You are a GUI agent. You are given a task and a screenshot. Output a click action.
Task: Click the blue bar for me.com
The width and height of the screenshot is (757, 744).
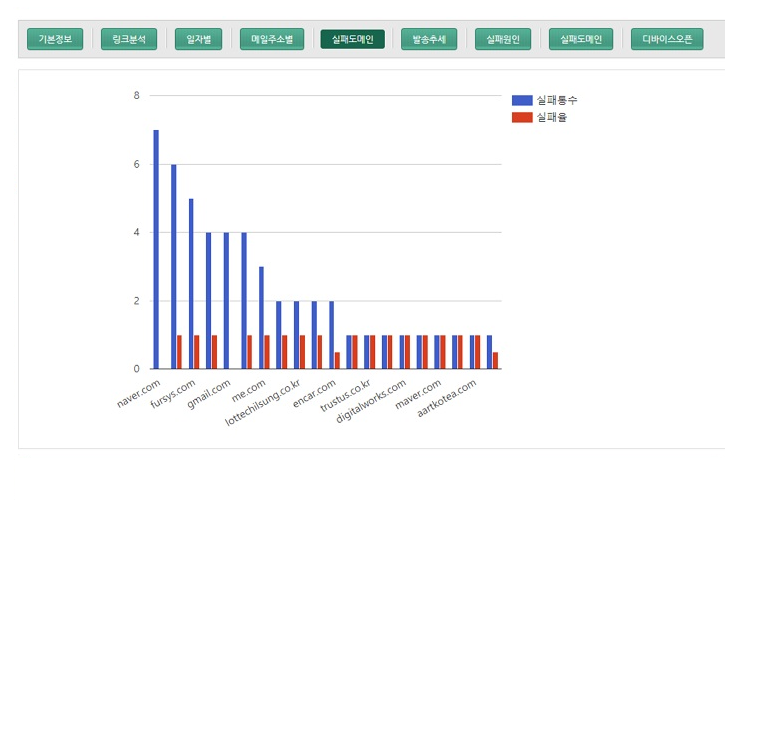coord(261,318)
